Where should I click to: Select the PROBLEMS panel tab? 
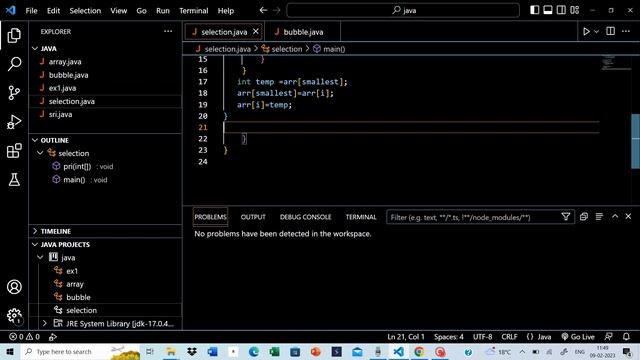coord(210,217)
